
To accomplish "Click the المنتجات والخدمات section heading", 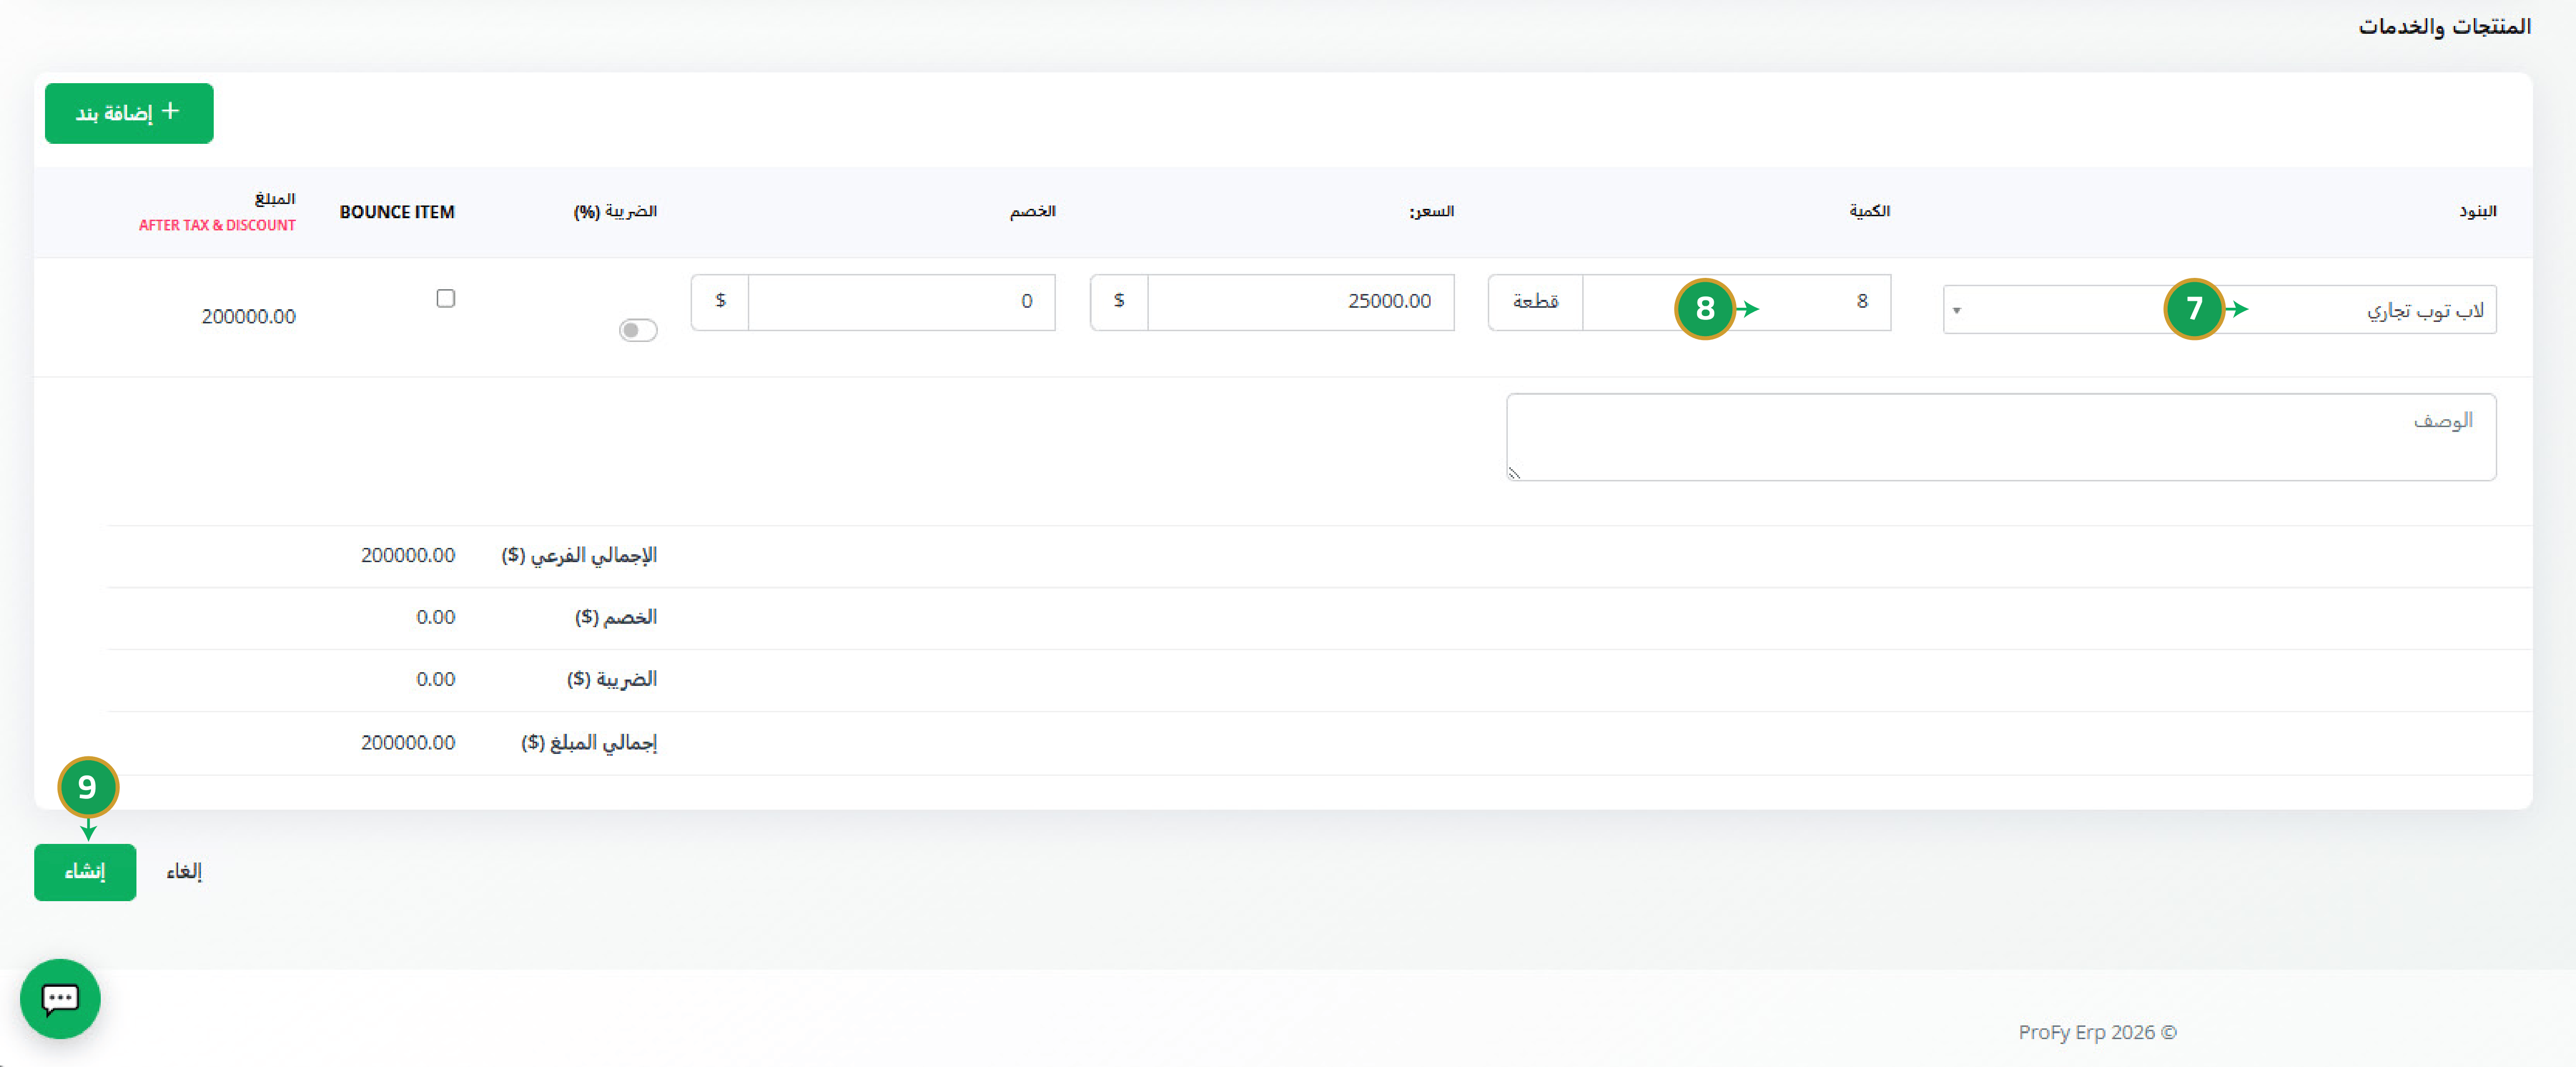I will [x=2444, y=27].
